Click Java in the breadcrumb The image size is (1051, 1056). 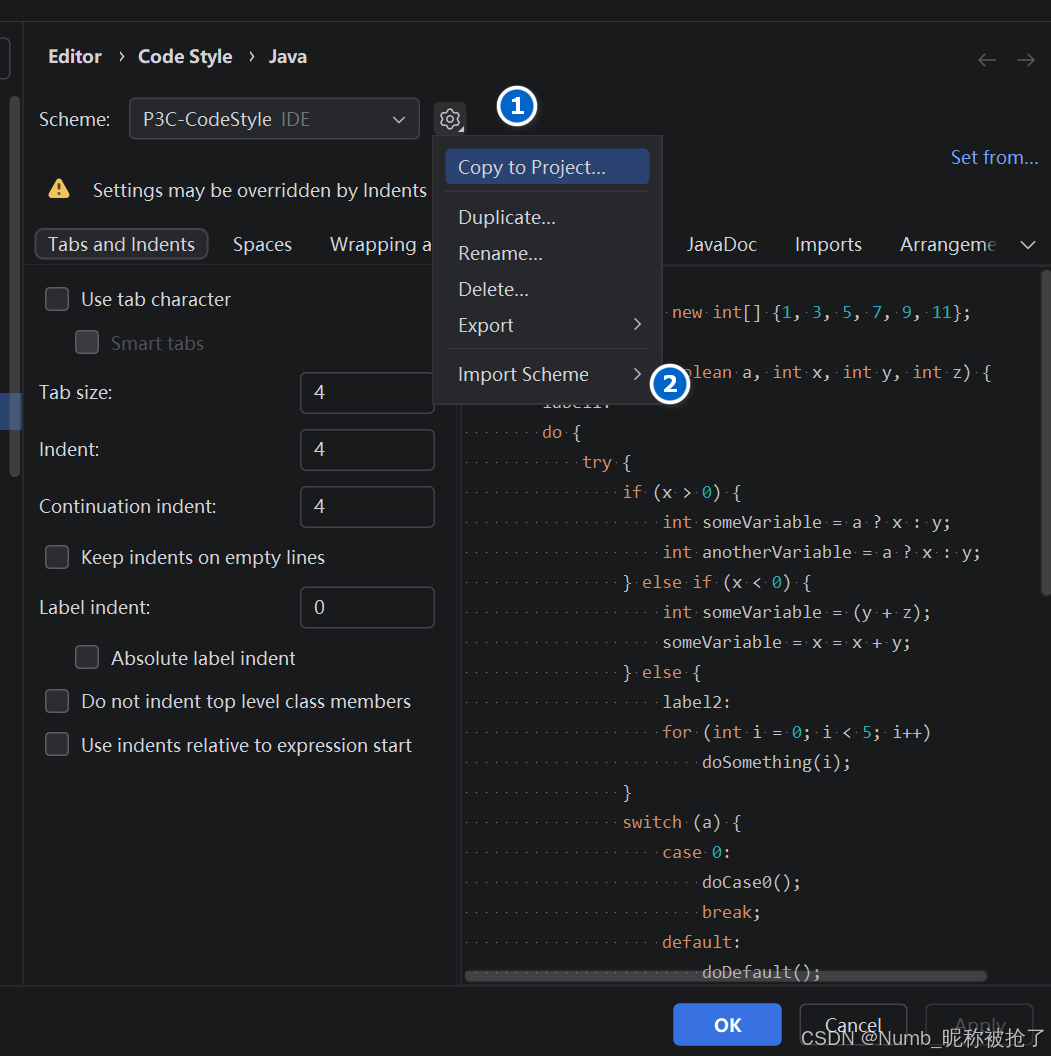(x=287, y=57)
